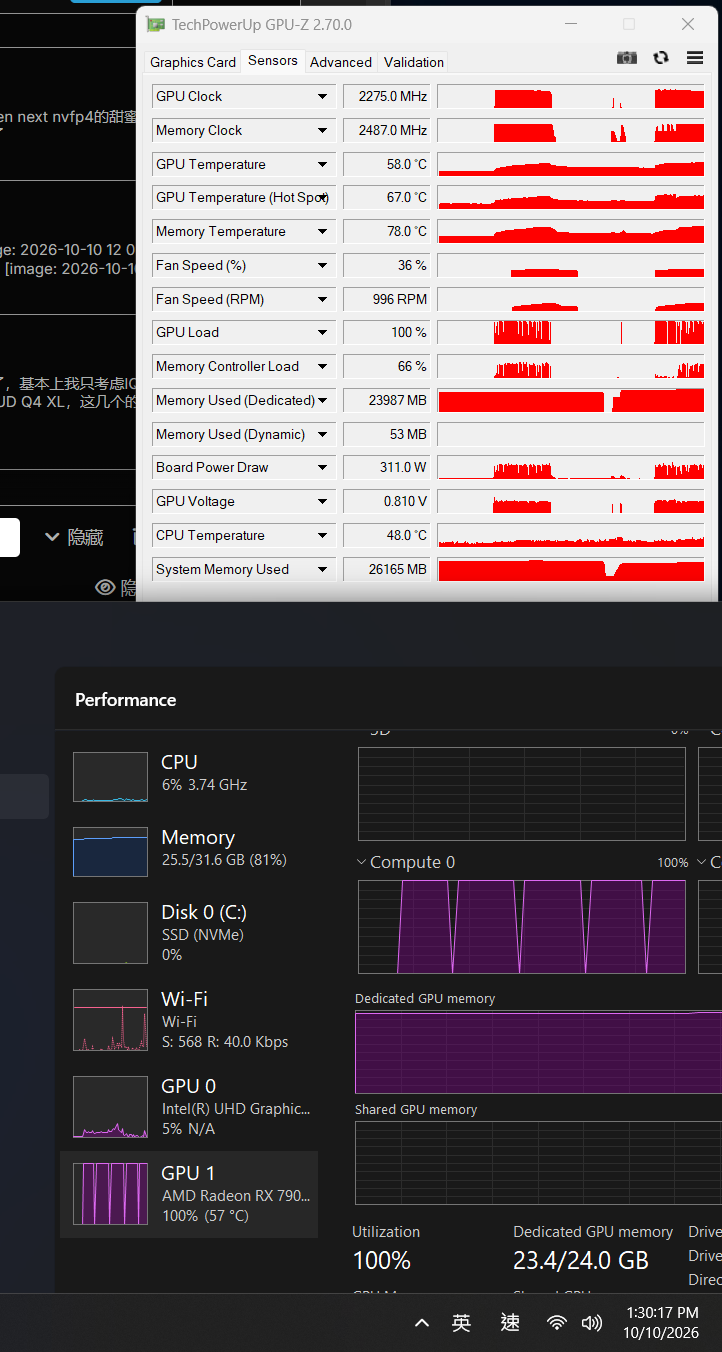
Task: Click the GPU-Z title bar app icon
Action: (x=155, y=24)
